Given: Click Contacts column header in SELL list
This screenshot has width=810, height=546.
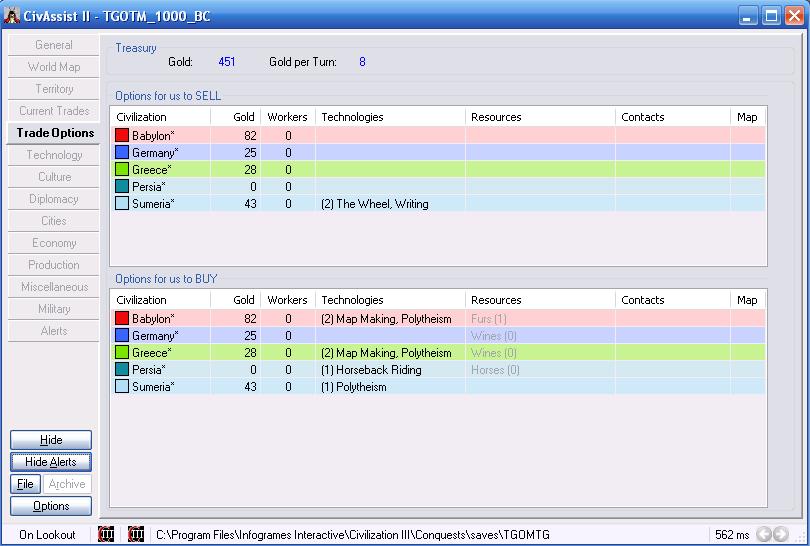Looking at the screenshot, I should (673, 117).
